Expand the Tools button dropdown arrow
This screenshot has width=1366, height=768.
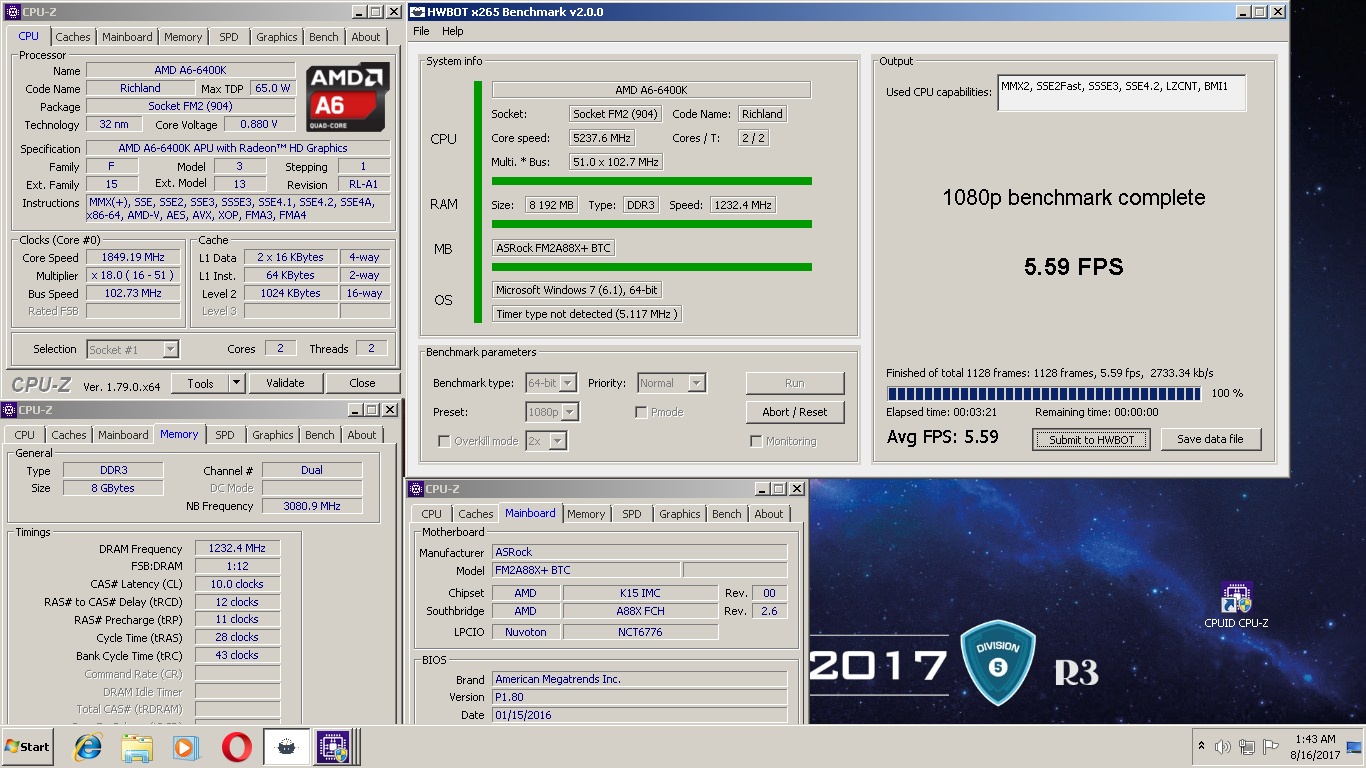pyautogui.click(x=236, y=383)
